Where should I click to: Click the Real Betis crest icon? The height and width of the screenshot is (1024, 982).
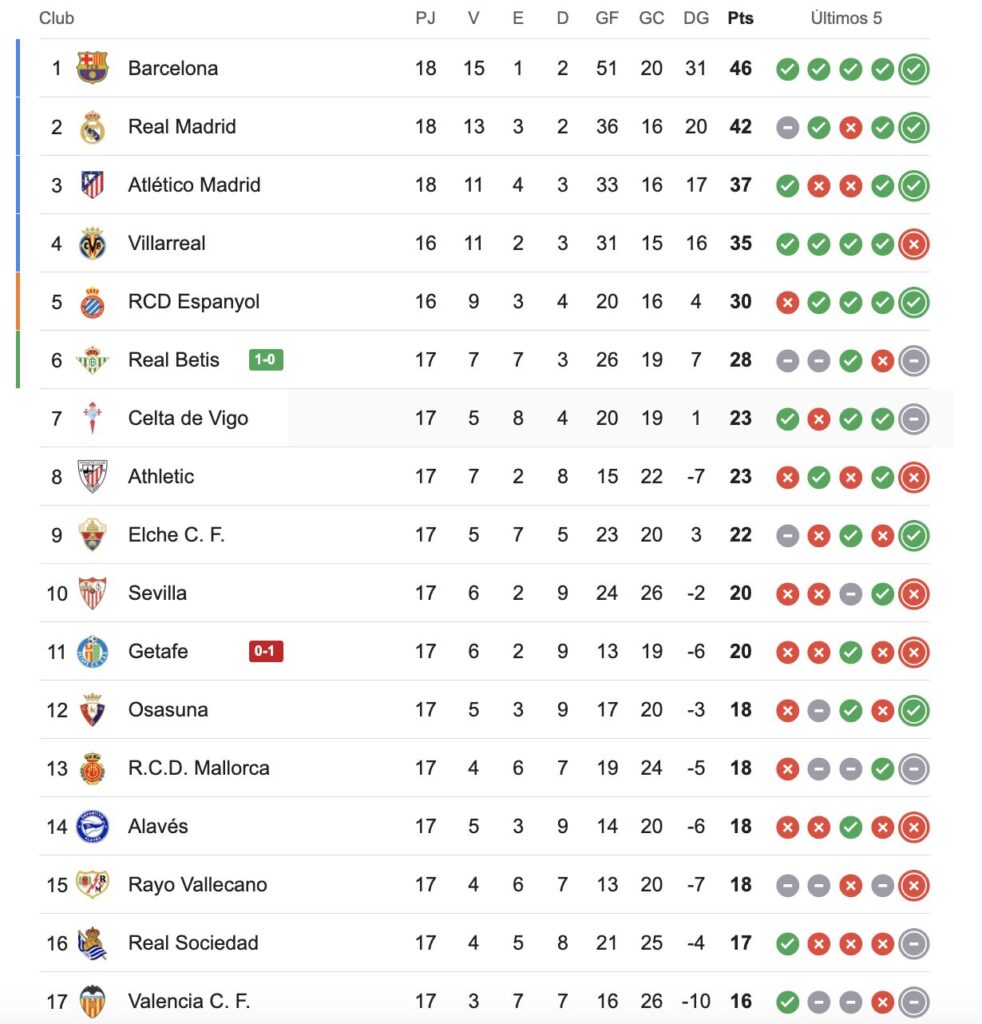[92, 360]
